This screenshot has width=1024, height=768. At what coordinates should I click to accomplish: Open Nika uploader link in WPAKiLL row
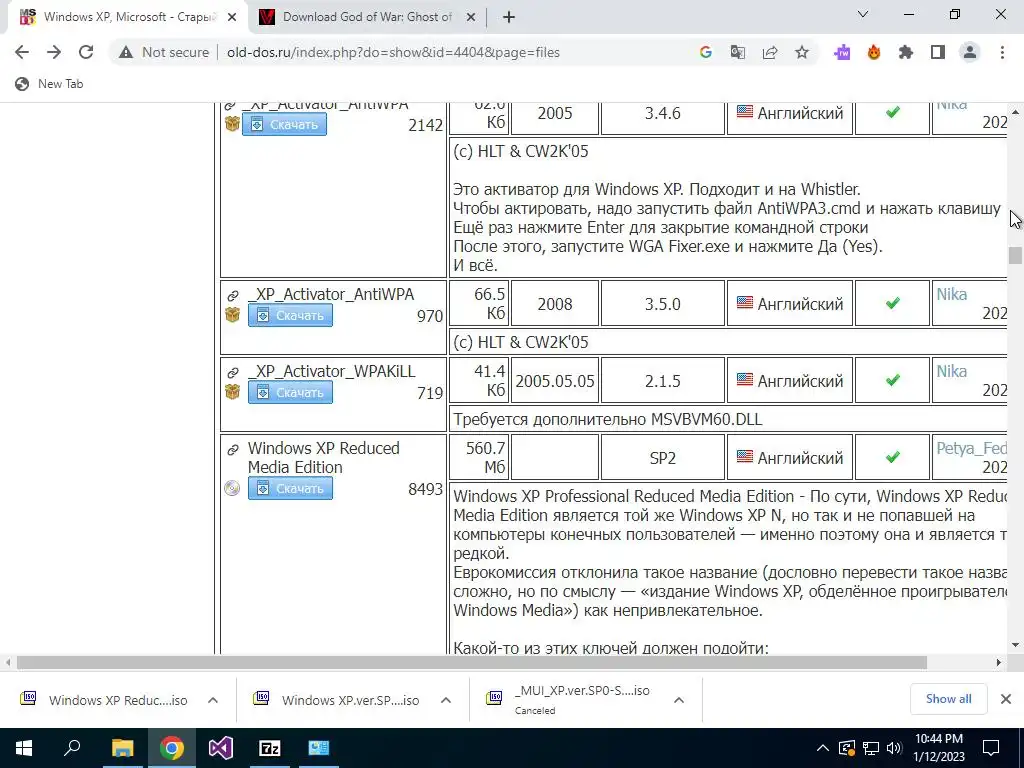pyautogui.click(x=952, y=372)
